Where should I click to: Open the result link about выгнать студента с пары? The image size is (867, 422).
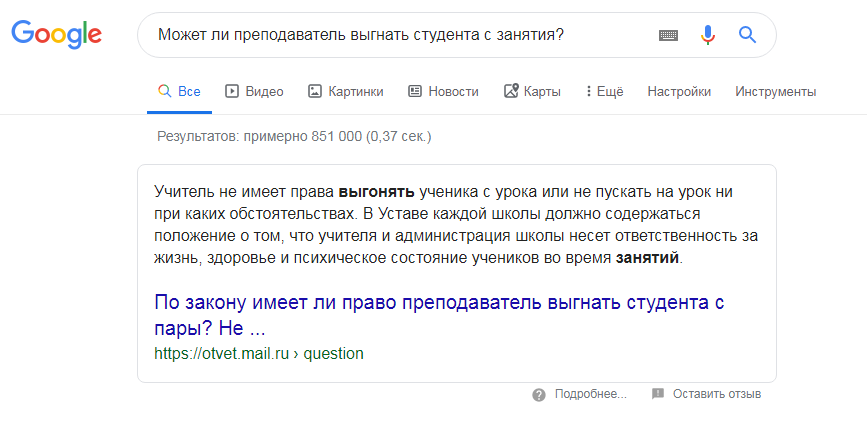439,316
